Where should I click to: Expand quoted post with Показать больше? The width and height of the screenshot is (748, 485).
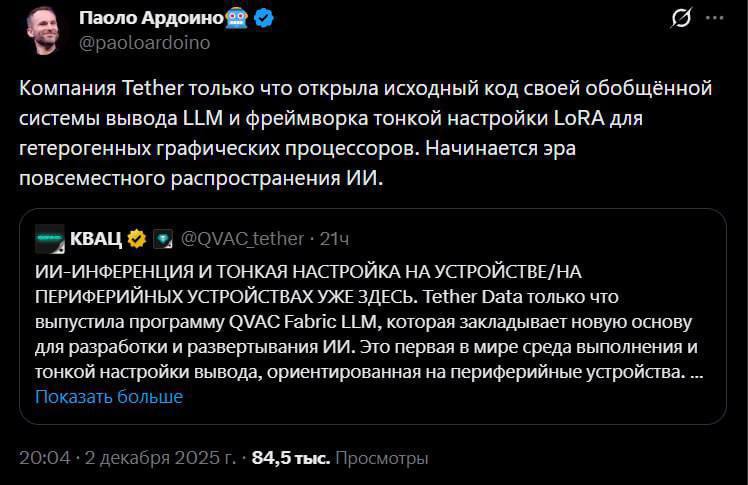pos(109,397)
